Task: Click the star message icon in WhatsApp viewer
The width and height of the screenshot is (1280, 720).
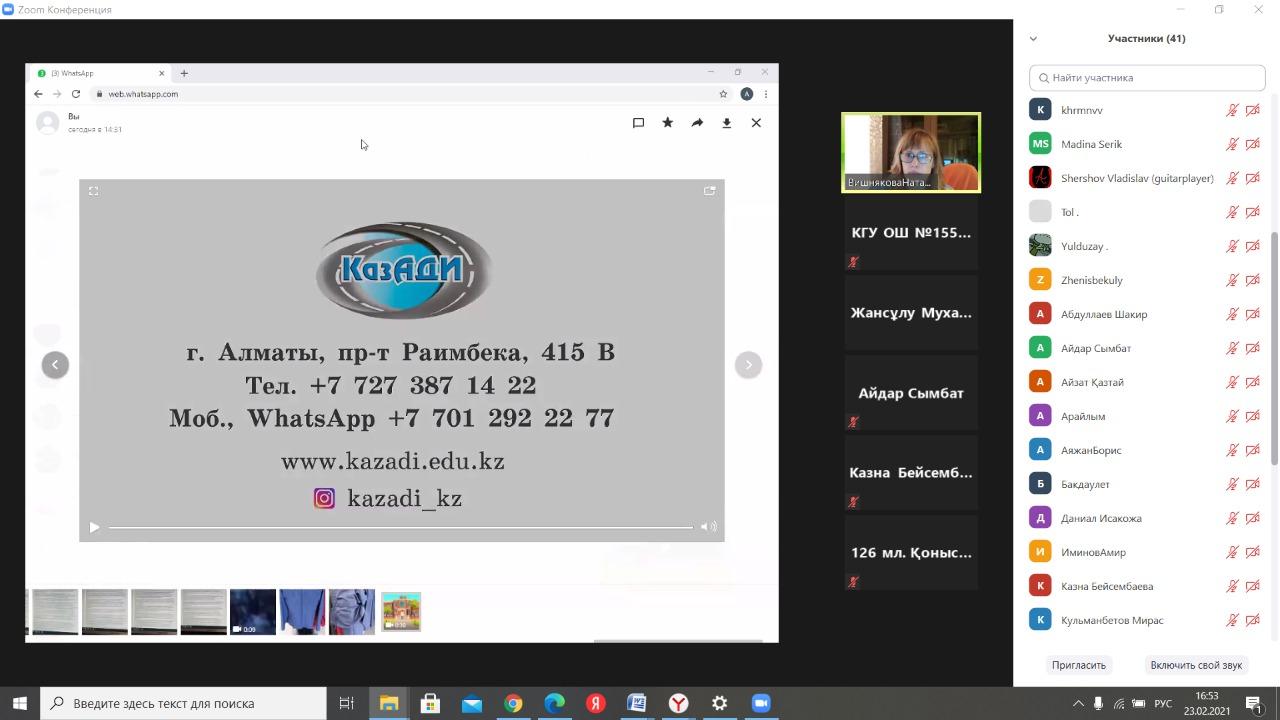Action: pyautogui.click(x=667, y=123)
